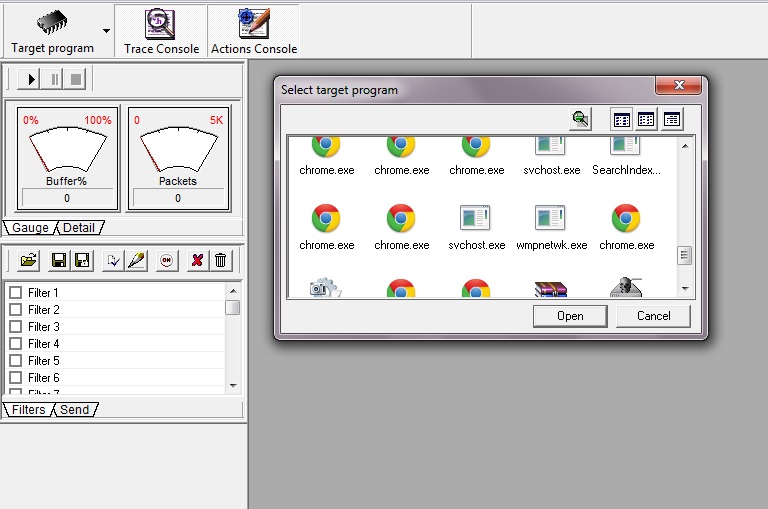Click the magnifier refresh icon in dialog
Screen dimensions: 768x509
coord(580,119)
